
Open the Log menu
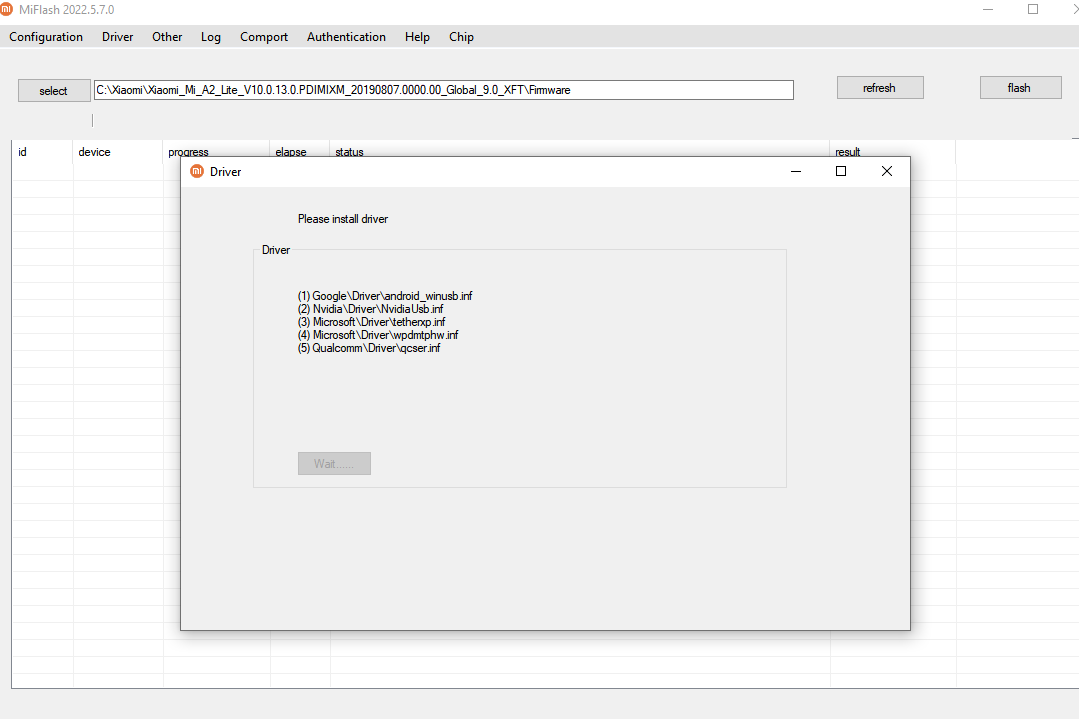click(x=210, y=37)
